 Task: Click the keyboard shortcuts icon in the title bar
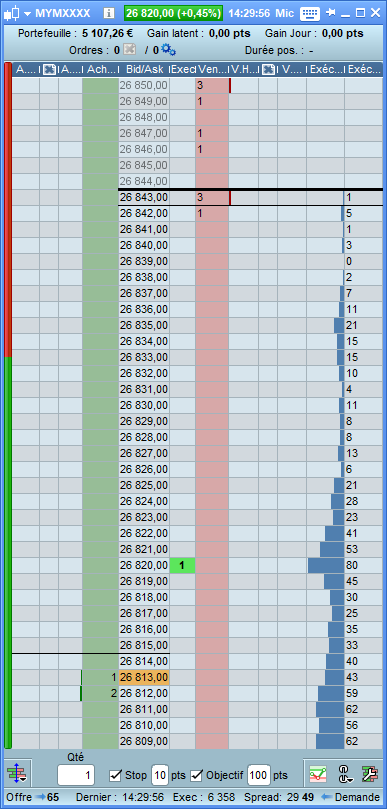tap(310, 13)
